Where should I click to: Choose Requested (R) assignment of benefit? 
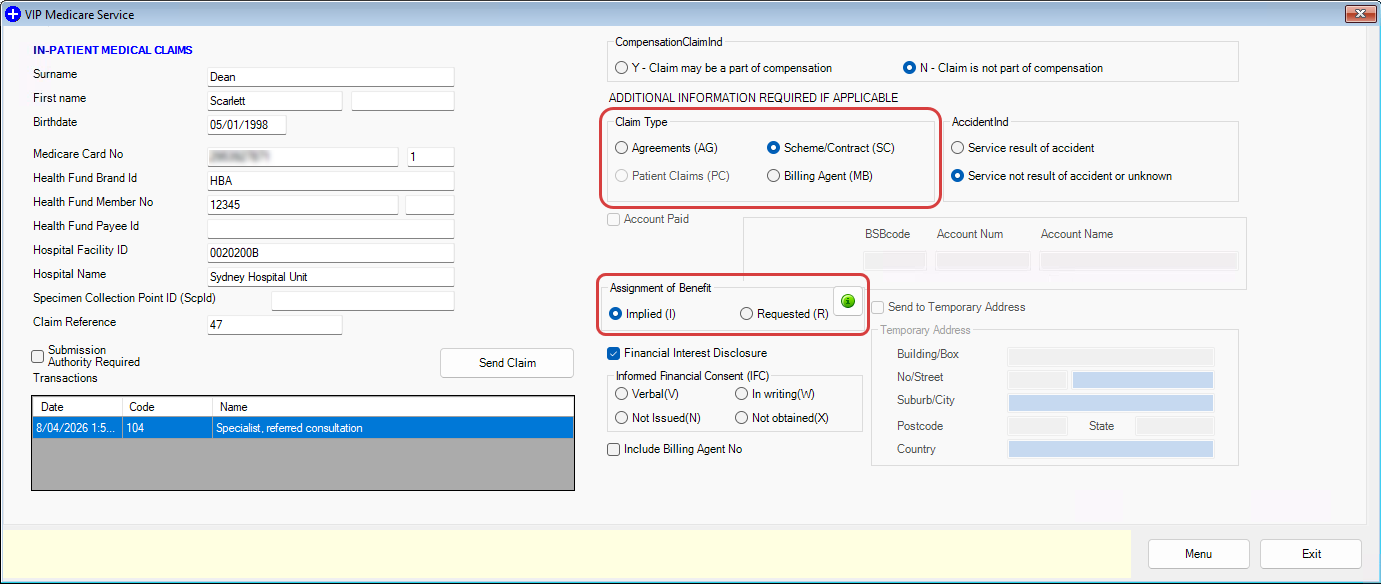pos(746,314)
